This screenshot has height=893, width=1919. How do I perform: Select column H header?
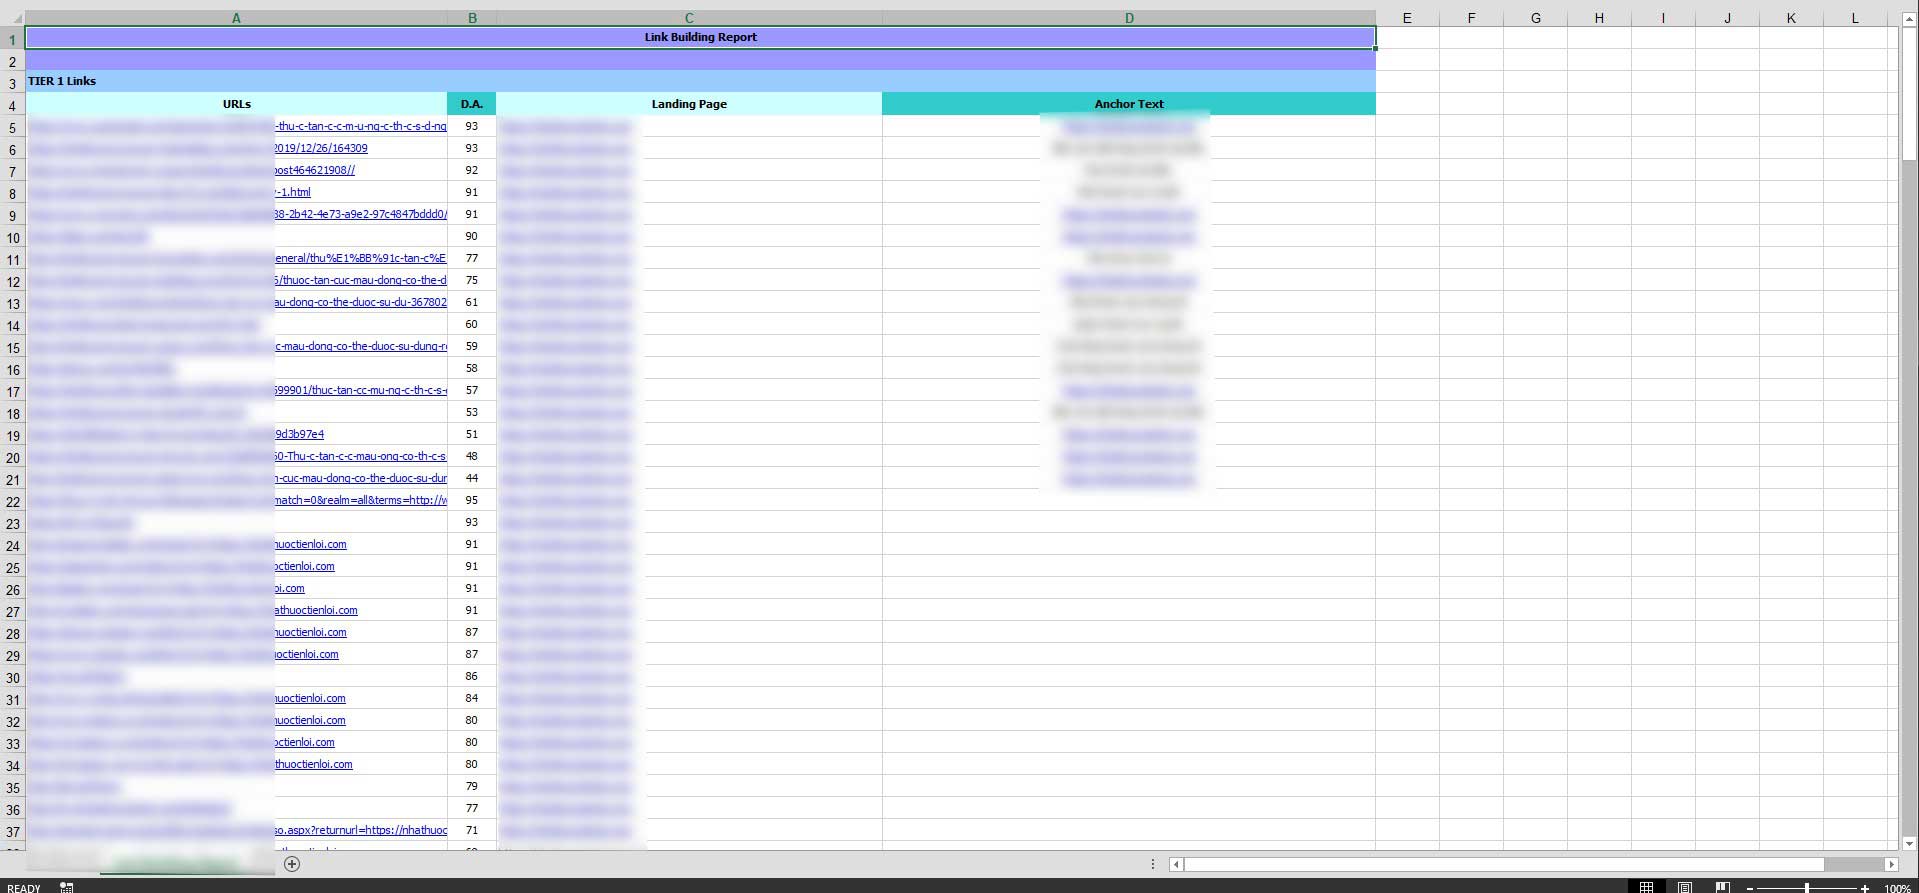point(1599,18)
